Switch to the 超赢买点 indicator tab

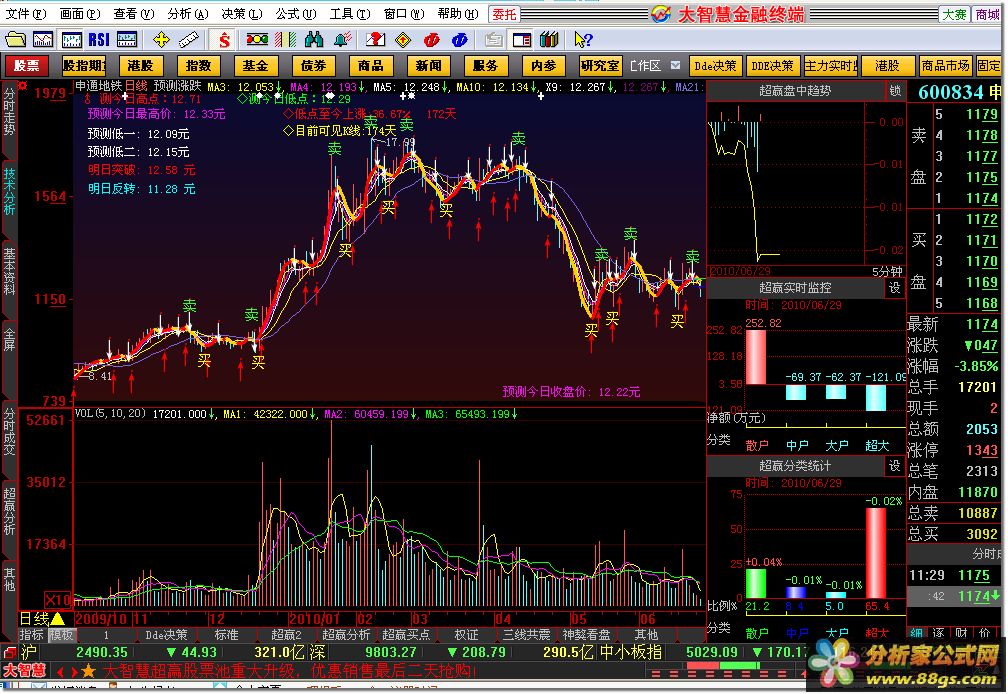click(x=405, y=635)
